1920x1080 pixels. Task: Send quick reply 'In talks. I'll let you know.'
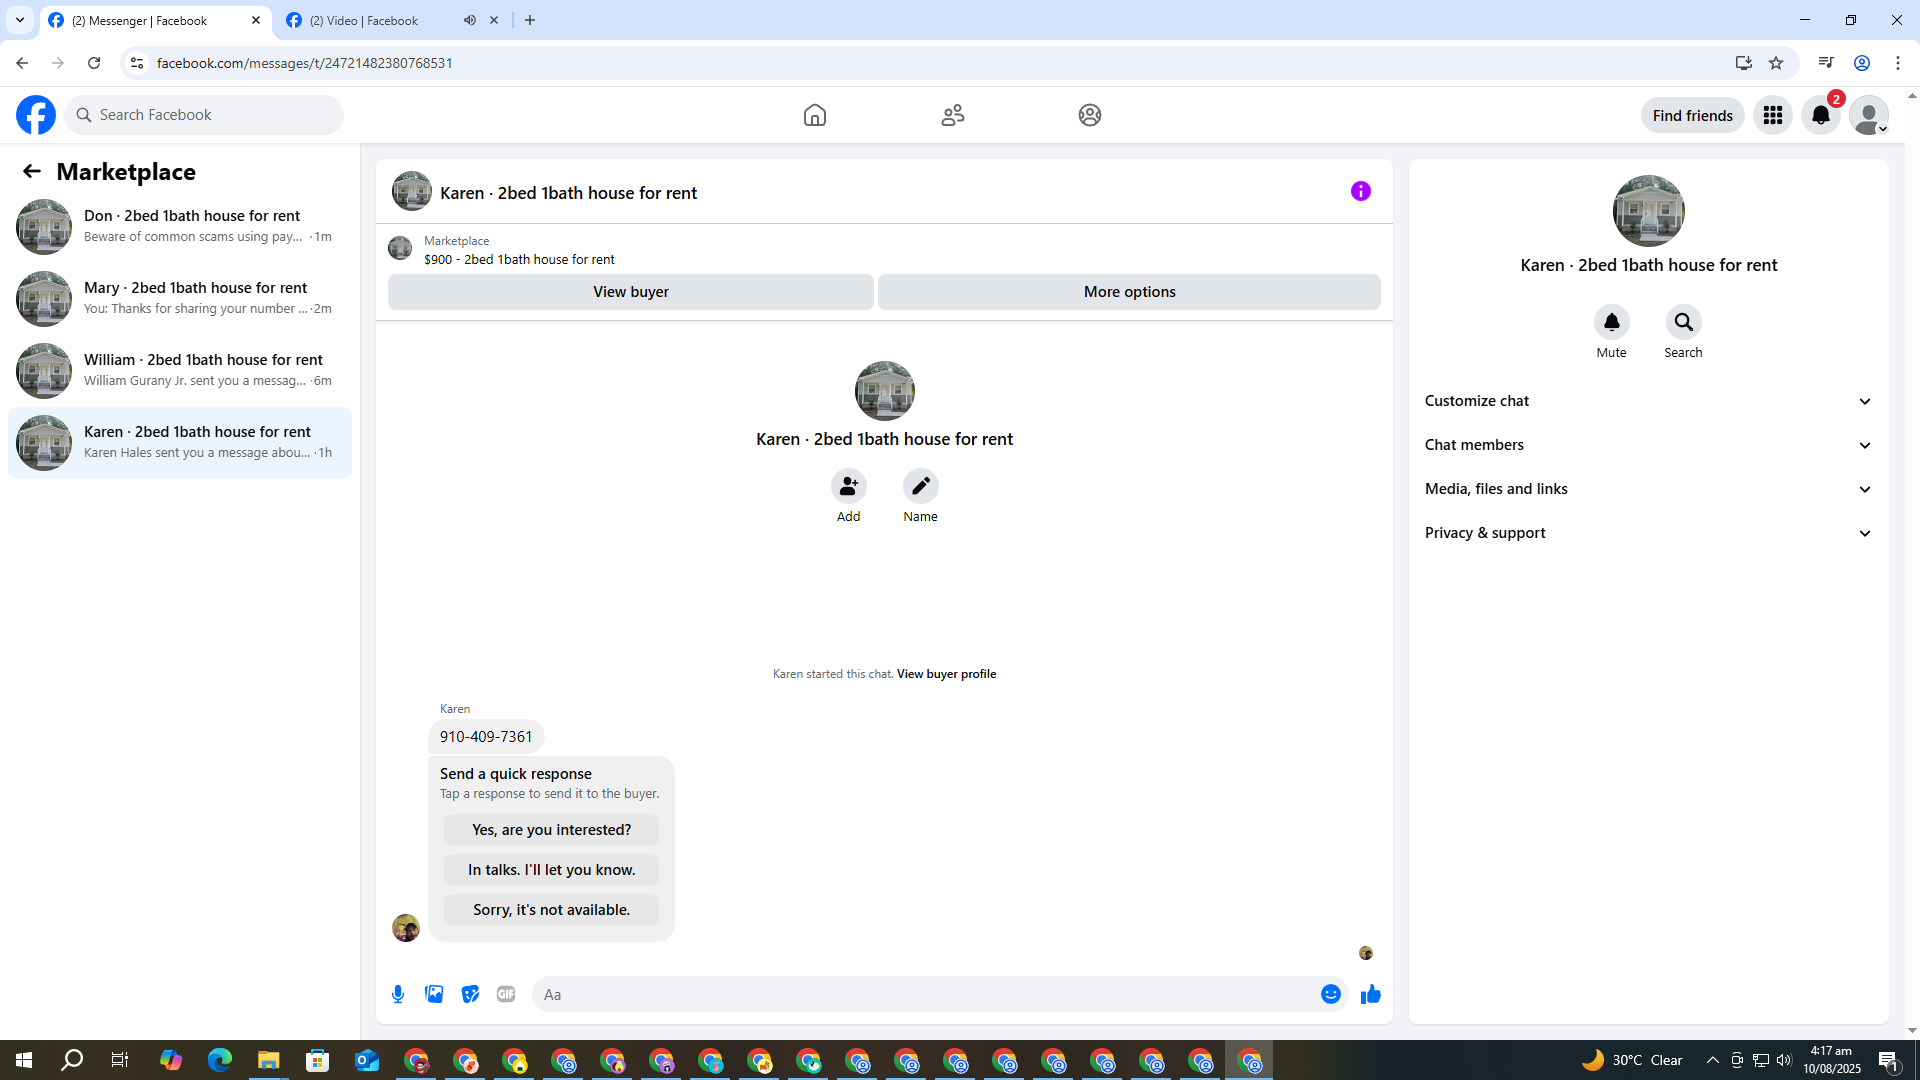(552, 870)
